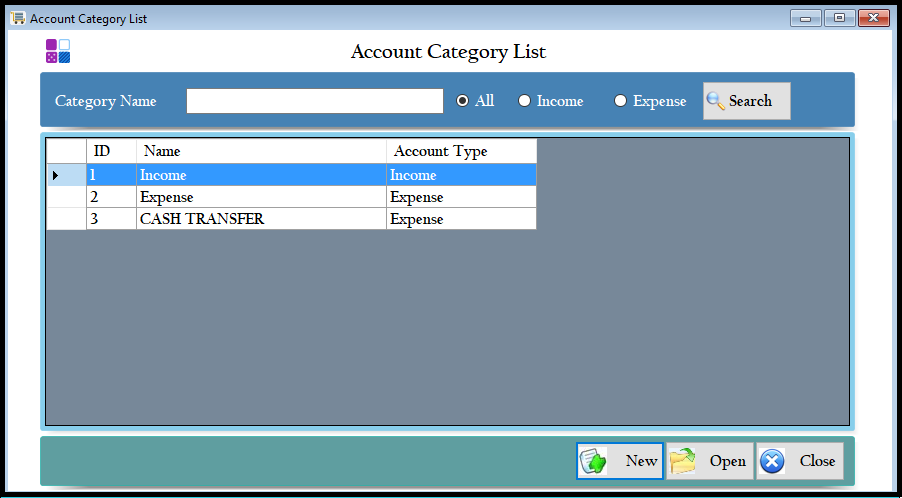The image size is (902, 498).
Task: Click the magnifier icon on Search button
Action: click(716, 101)
